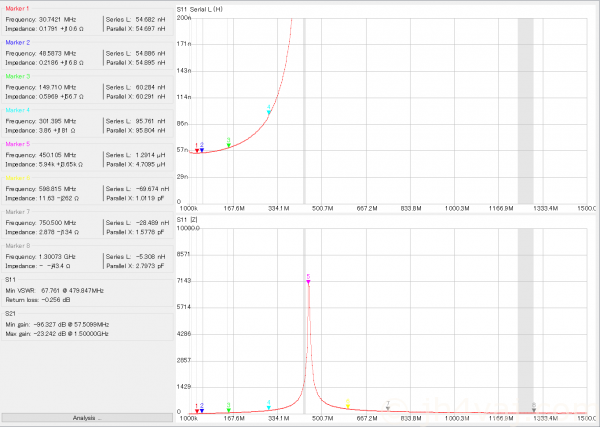The width and height of the screenshot is (600, 427).
Task: Click the 10000.0 axis label on |Z| chart
Action: tap(188, 228)
